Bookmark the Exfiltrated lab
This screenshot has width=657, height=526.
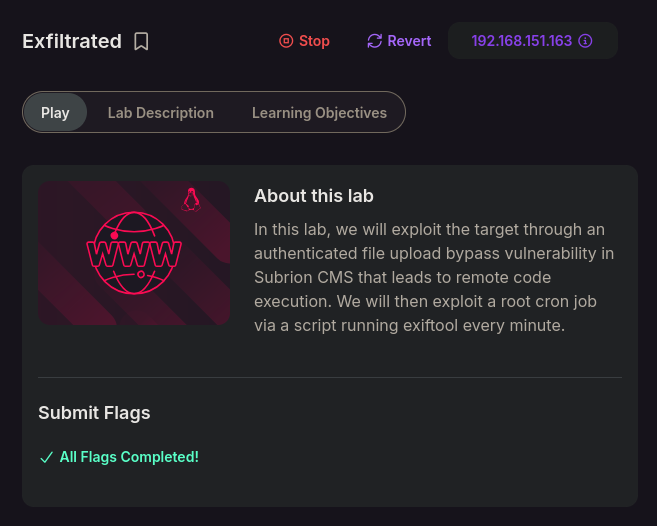142,41
